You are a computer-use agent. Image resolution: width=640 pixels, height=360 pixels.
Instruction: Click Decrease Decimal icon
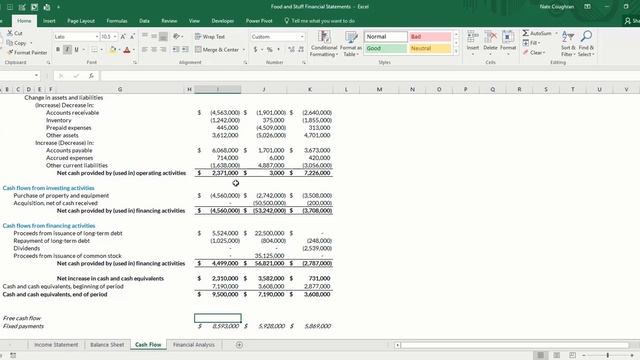(301, 50)
